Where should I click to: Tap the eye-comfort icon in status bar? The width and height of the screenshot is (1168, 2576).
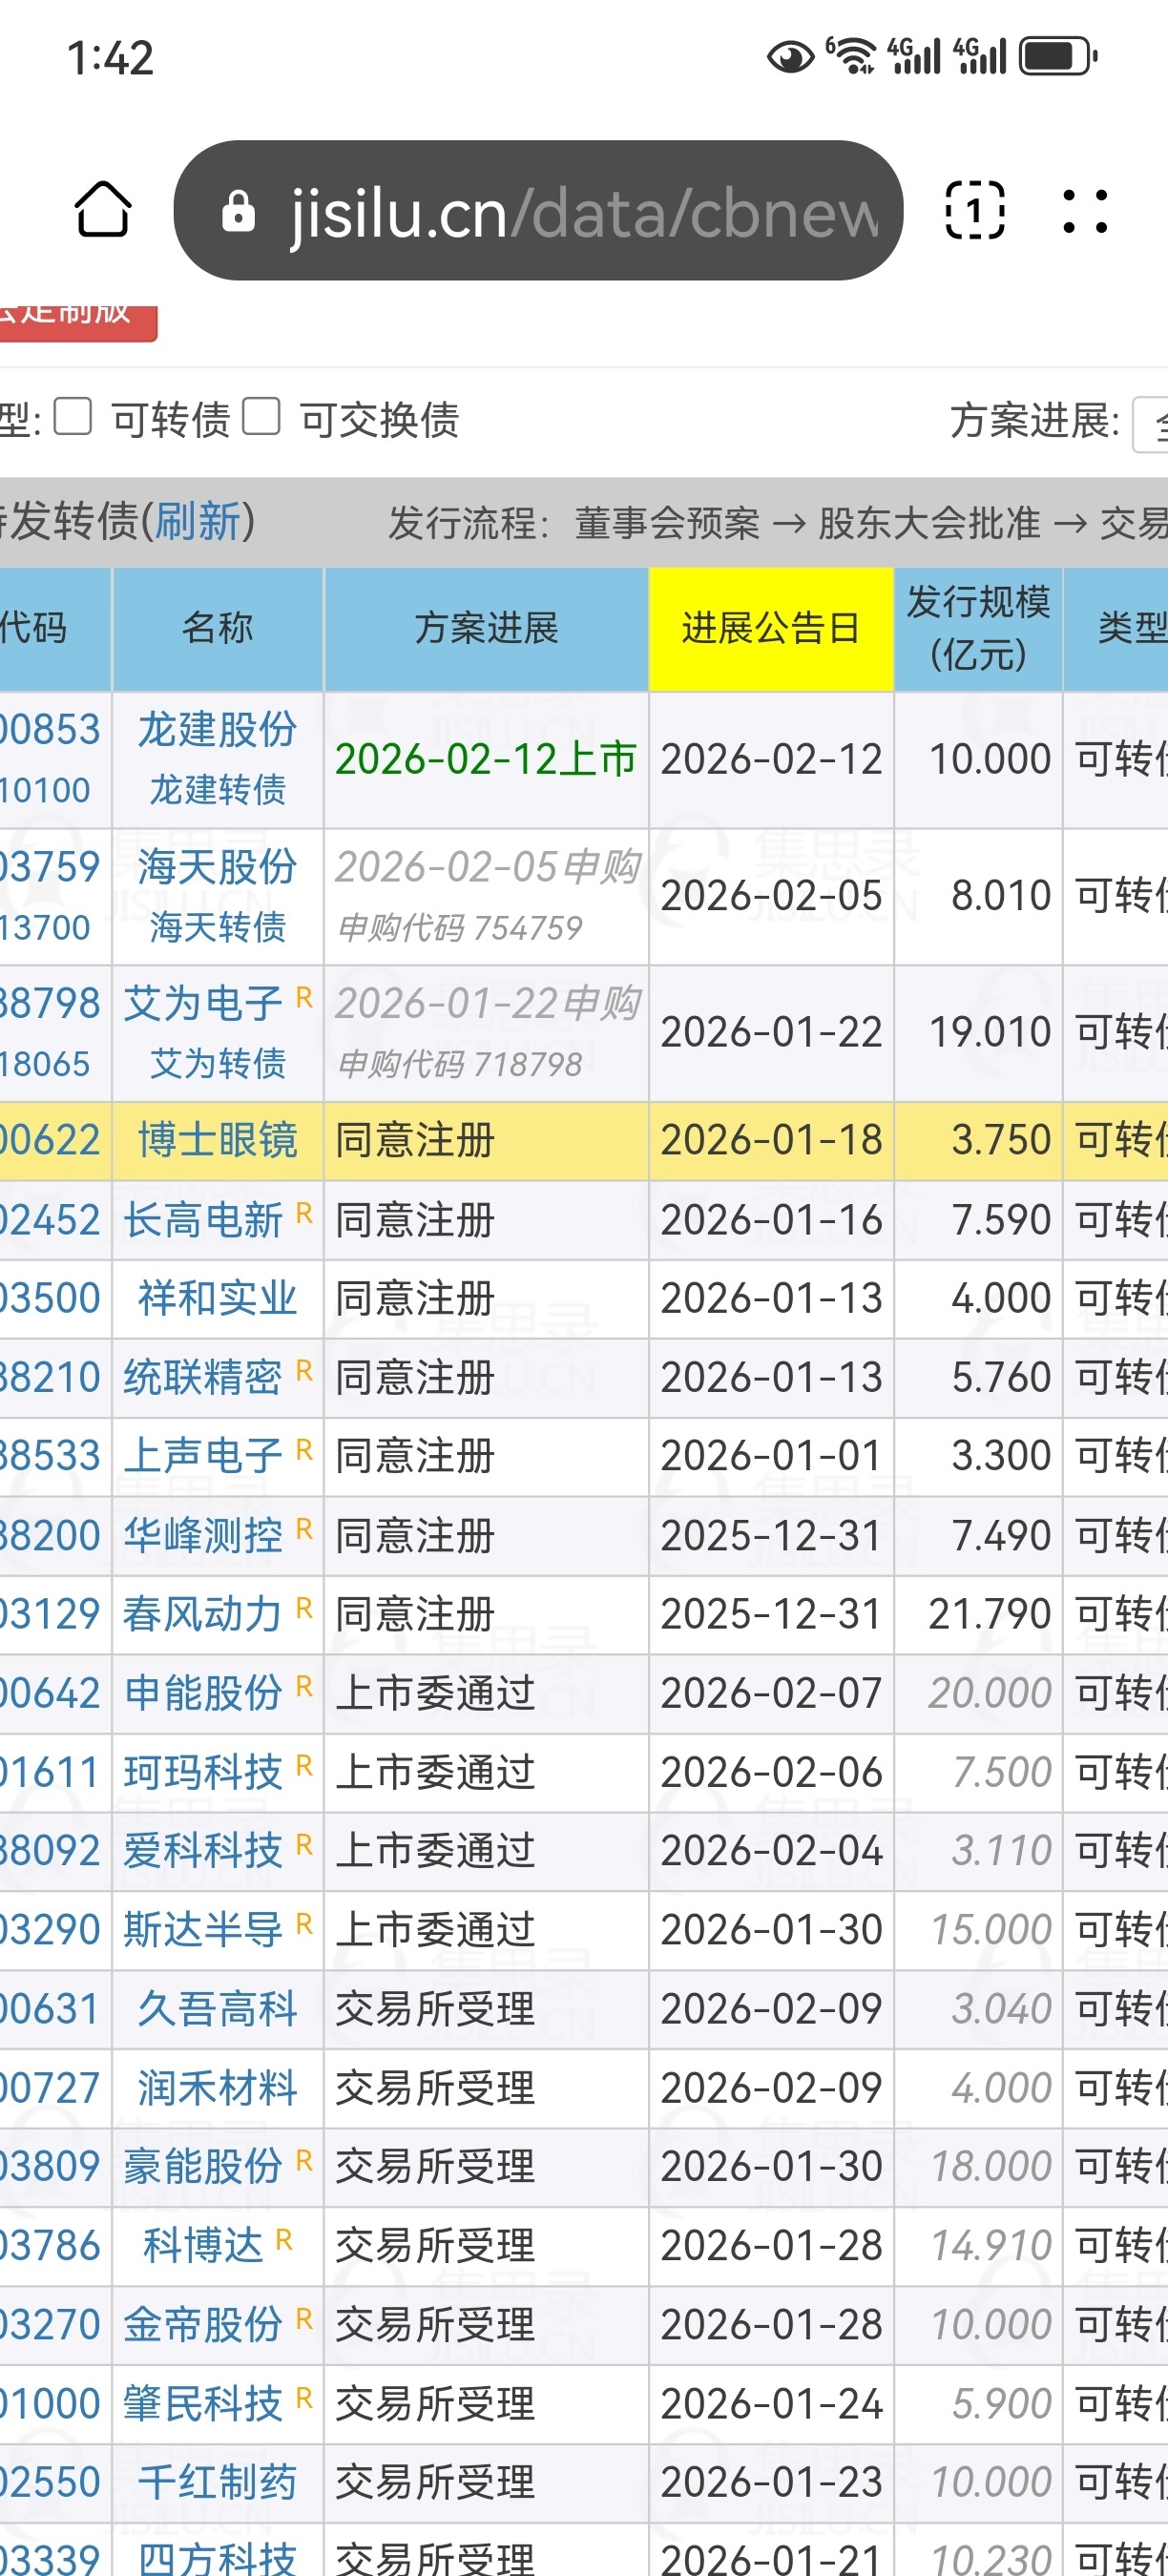click(x=790, y=58)
